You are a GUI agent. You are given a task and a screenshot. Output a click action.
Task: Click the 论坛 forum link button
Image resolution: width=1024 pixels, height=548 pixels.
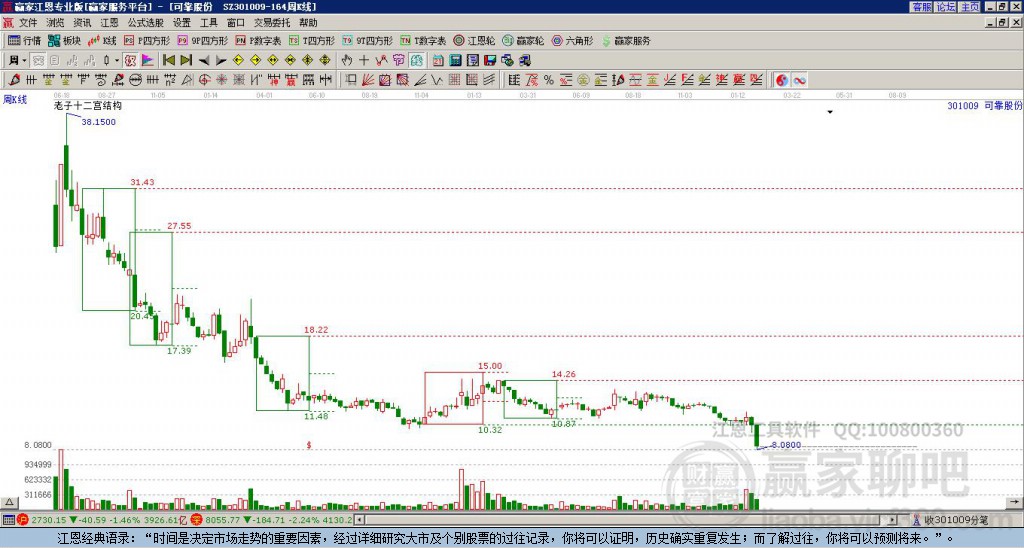point(946,7)
